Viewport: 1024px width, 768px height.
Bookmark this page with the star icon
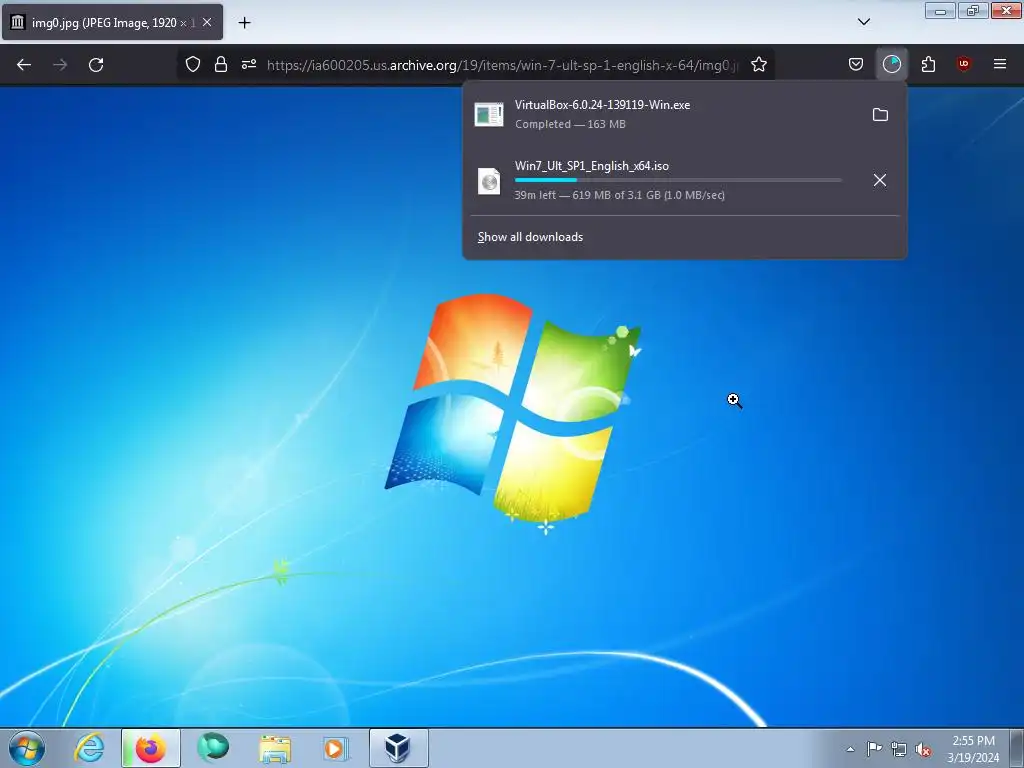(x=758, y=64)
